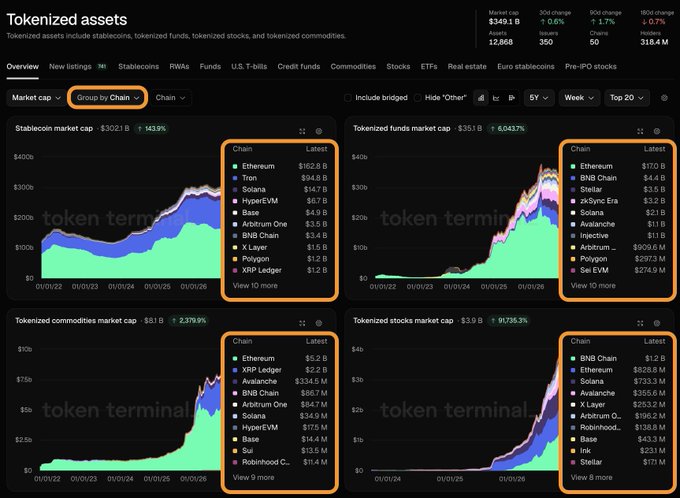The image size is (680, 498).
Task: Click Solana $14.7 B row in Stablecoin legend
Action: [x=280, y=190]
